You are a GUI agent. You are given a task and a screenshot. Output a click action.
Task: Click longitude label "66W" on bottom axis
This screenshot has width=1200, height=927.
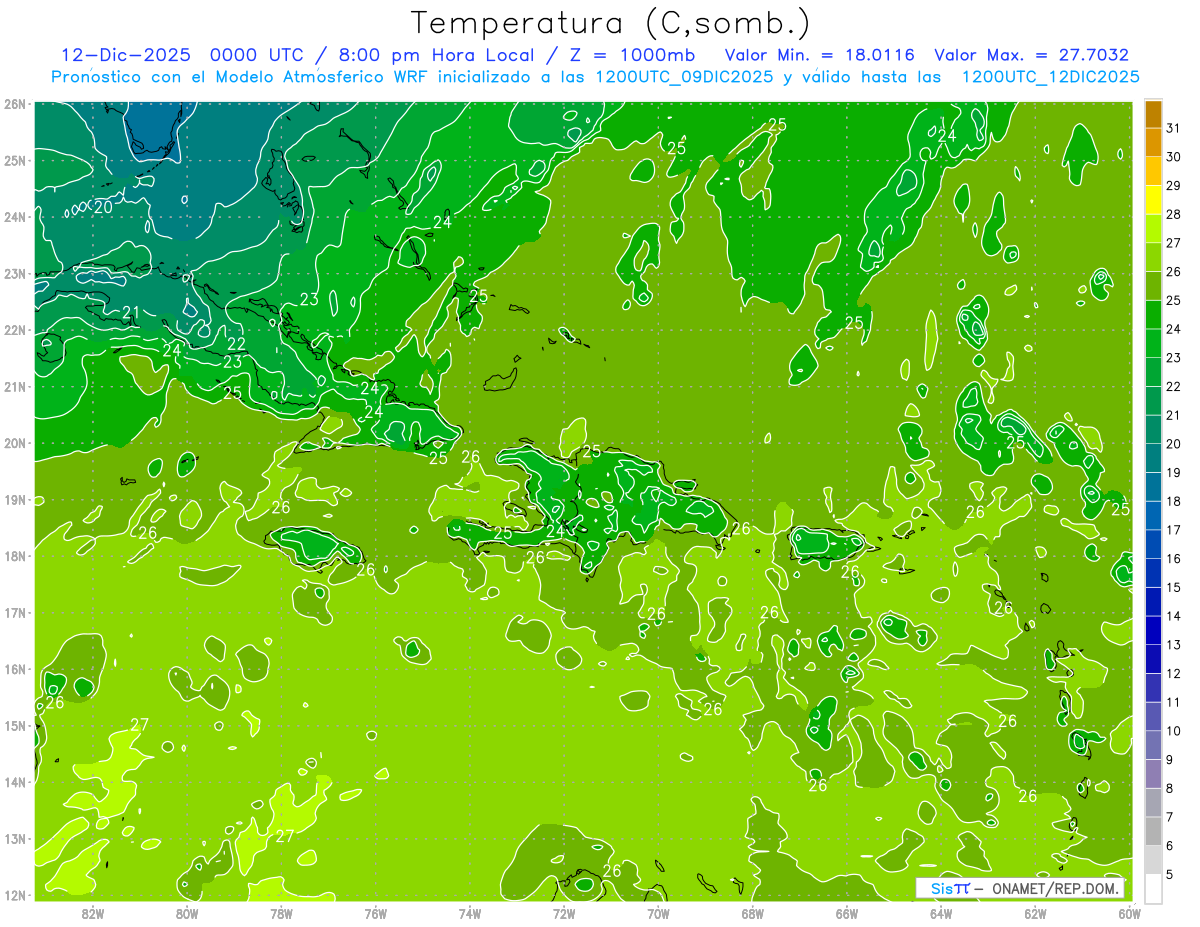tap(847, 912)
